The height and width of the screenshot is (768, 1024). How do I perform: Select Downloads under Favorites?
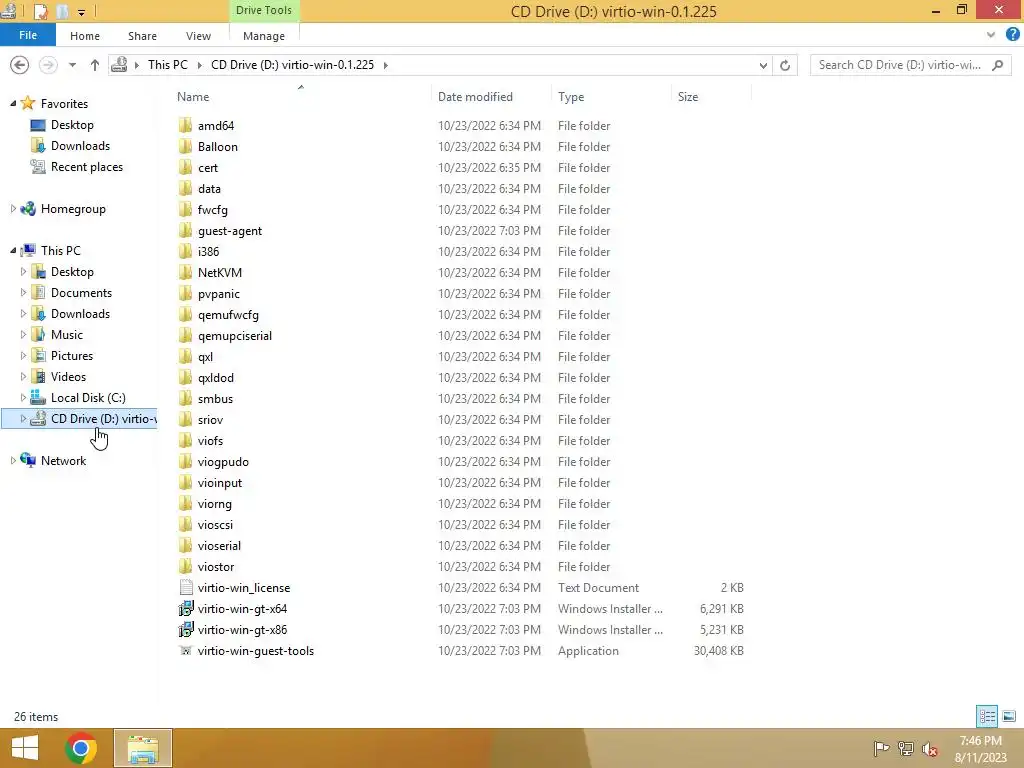tap(80, 146)
